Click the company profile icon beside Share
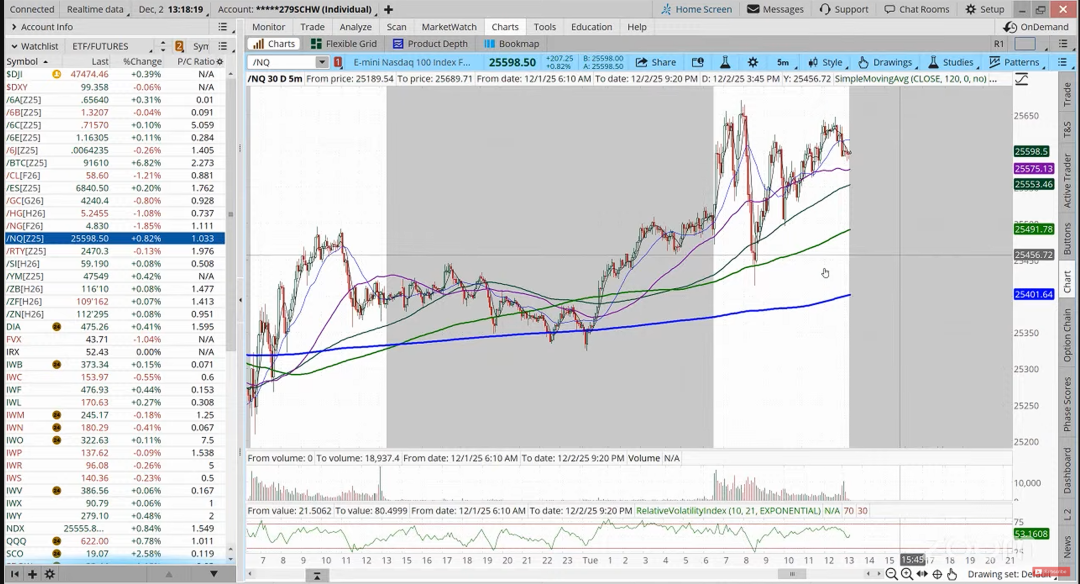The image size is (1080, 584). click(697, 62)
